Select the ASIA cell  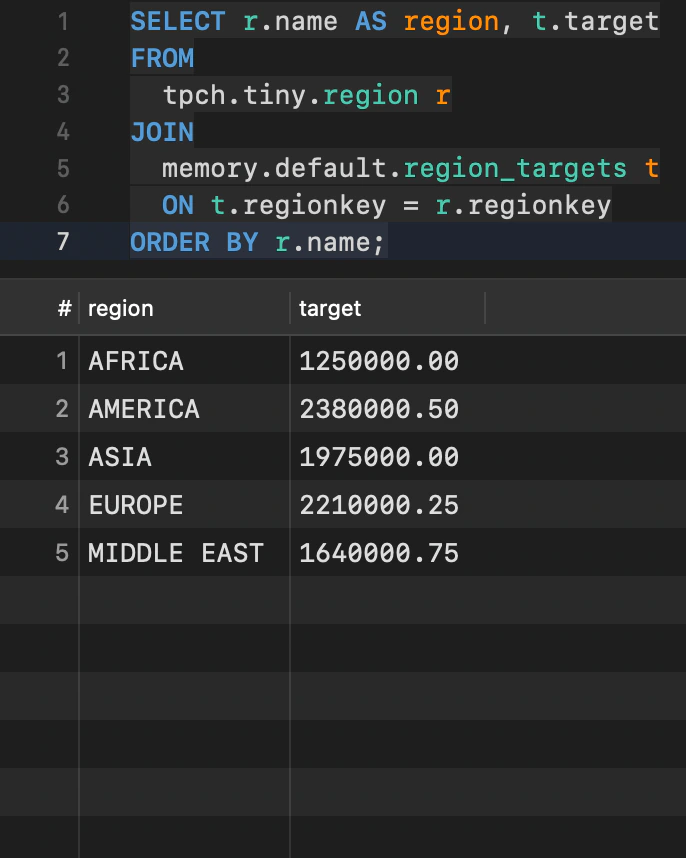click(184, 457)
